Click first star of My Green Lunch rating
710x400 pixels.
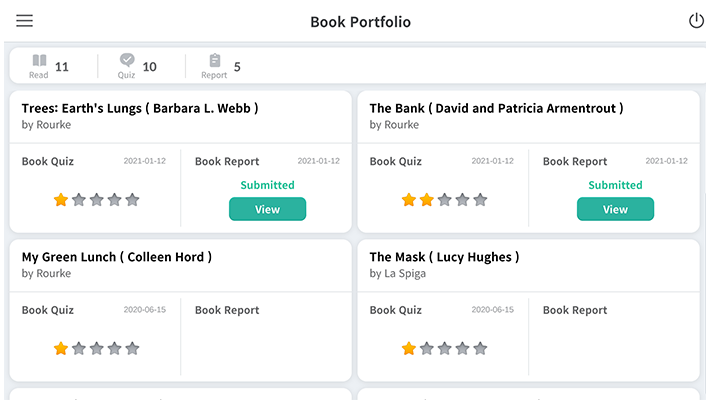pyautogui.click(x=61, y=349)
